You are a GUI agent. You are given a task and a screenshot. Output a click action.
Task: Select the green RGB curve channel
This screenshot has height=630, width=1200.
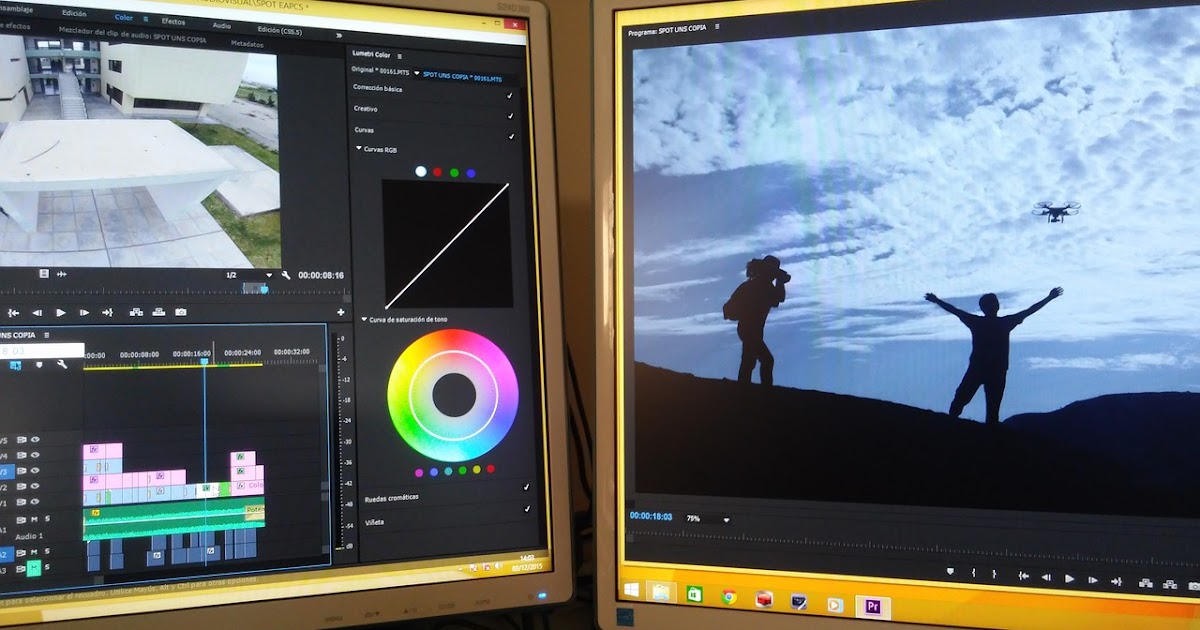coord(454,172)
